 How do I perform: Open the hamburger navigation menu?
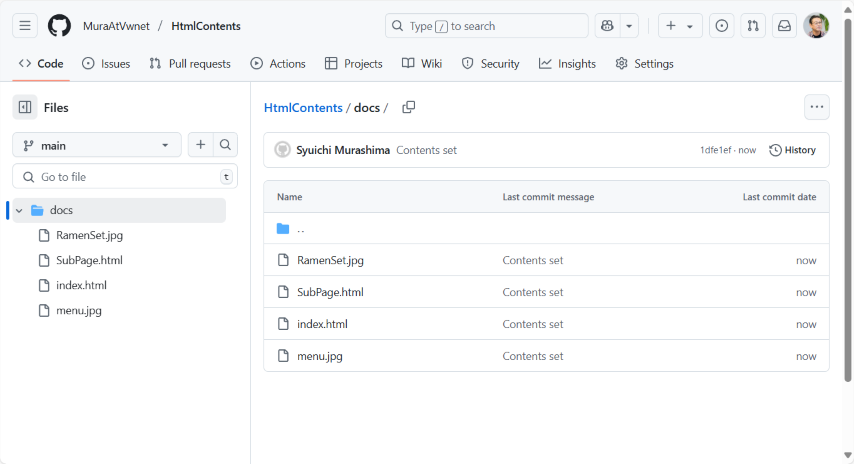[x=26, y=26]
